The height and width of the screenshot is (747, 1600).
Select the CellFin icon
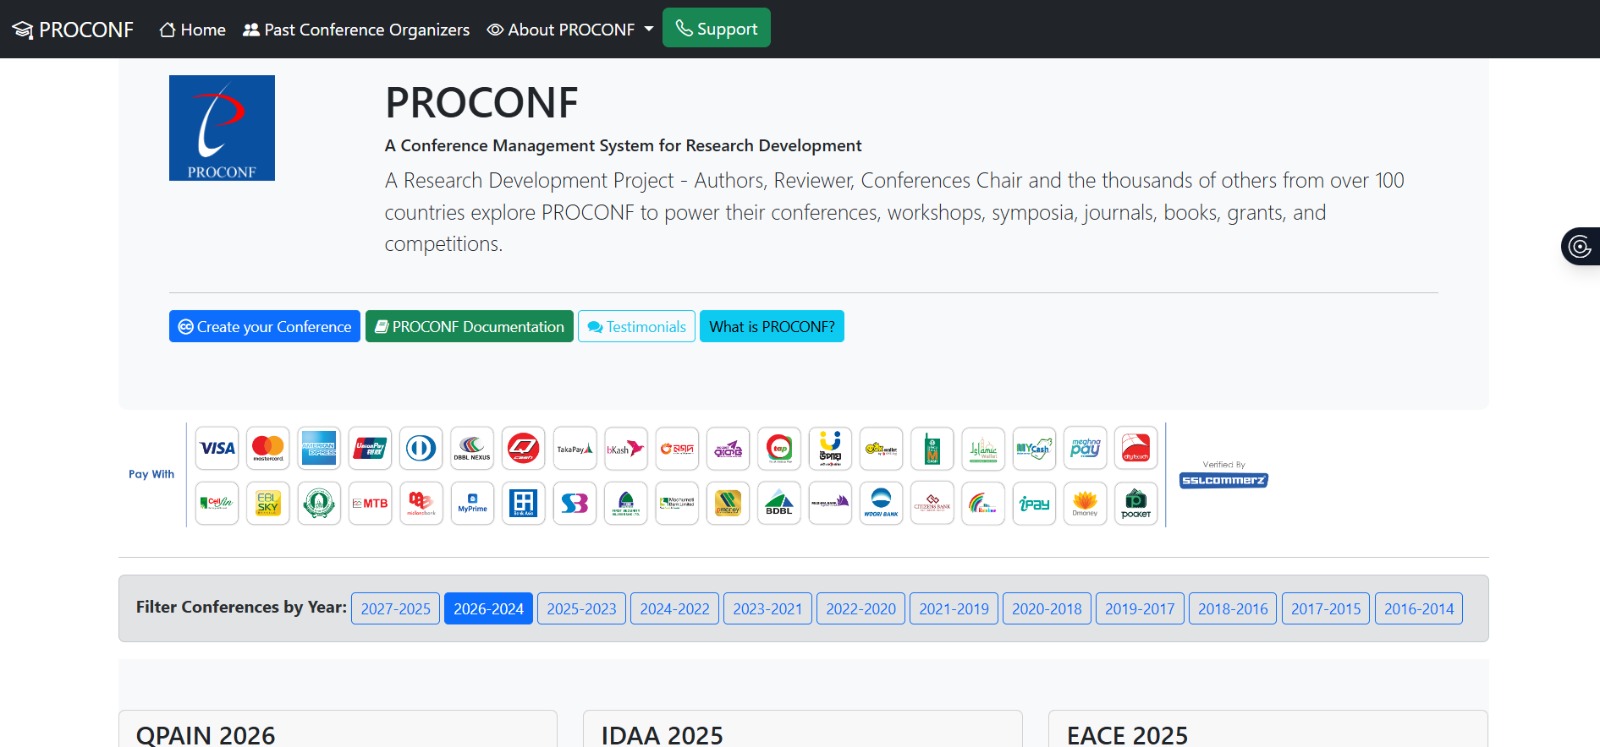point(217,503)
